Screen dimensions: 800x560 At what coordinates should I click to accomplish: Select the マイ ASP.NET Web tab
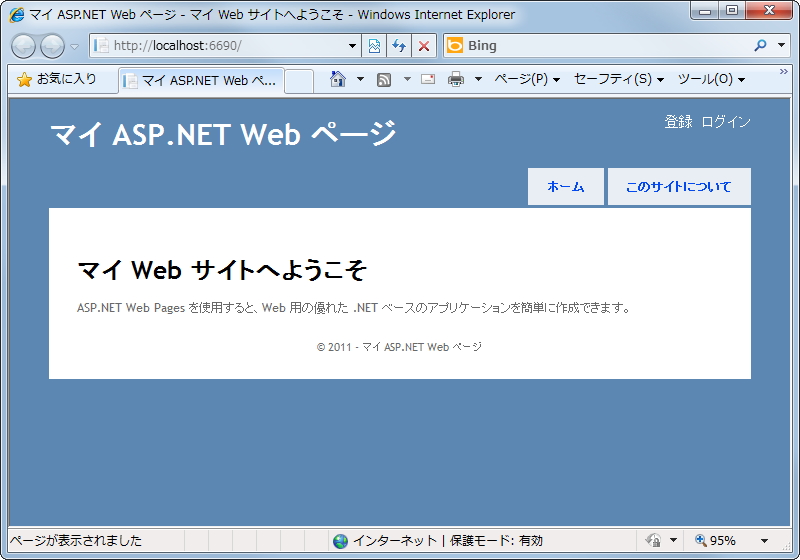[x=201, y=81]
